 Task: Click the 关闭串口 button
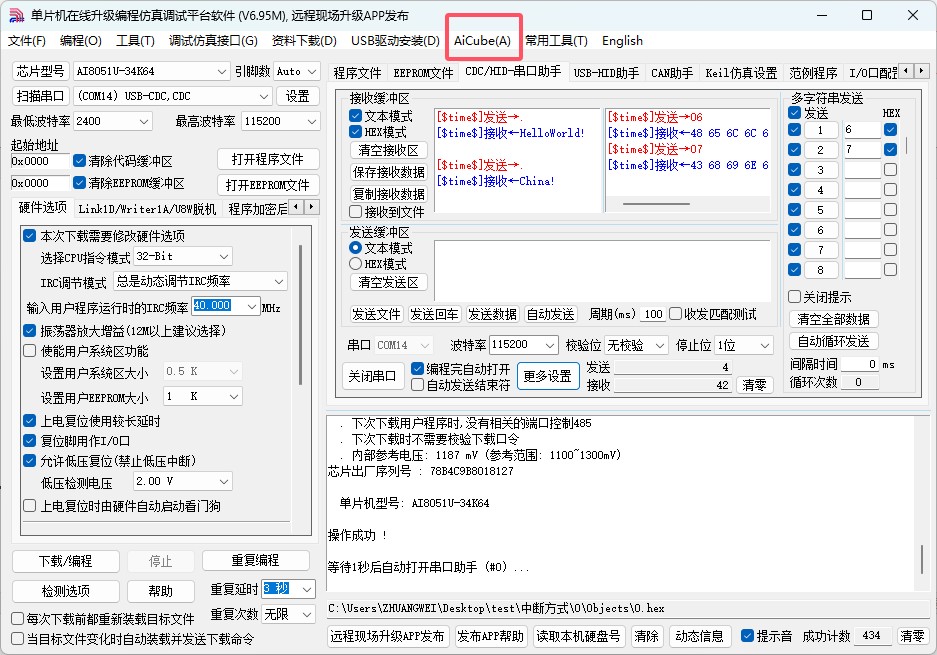tap(372, 376)
